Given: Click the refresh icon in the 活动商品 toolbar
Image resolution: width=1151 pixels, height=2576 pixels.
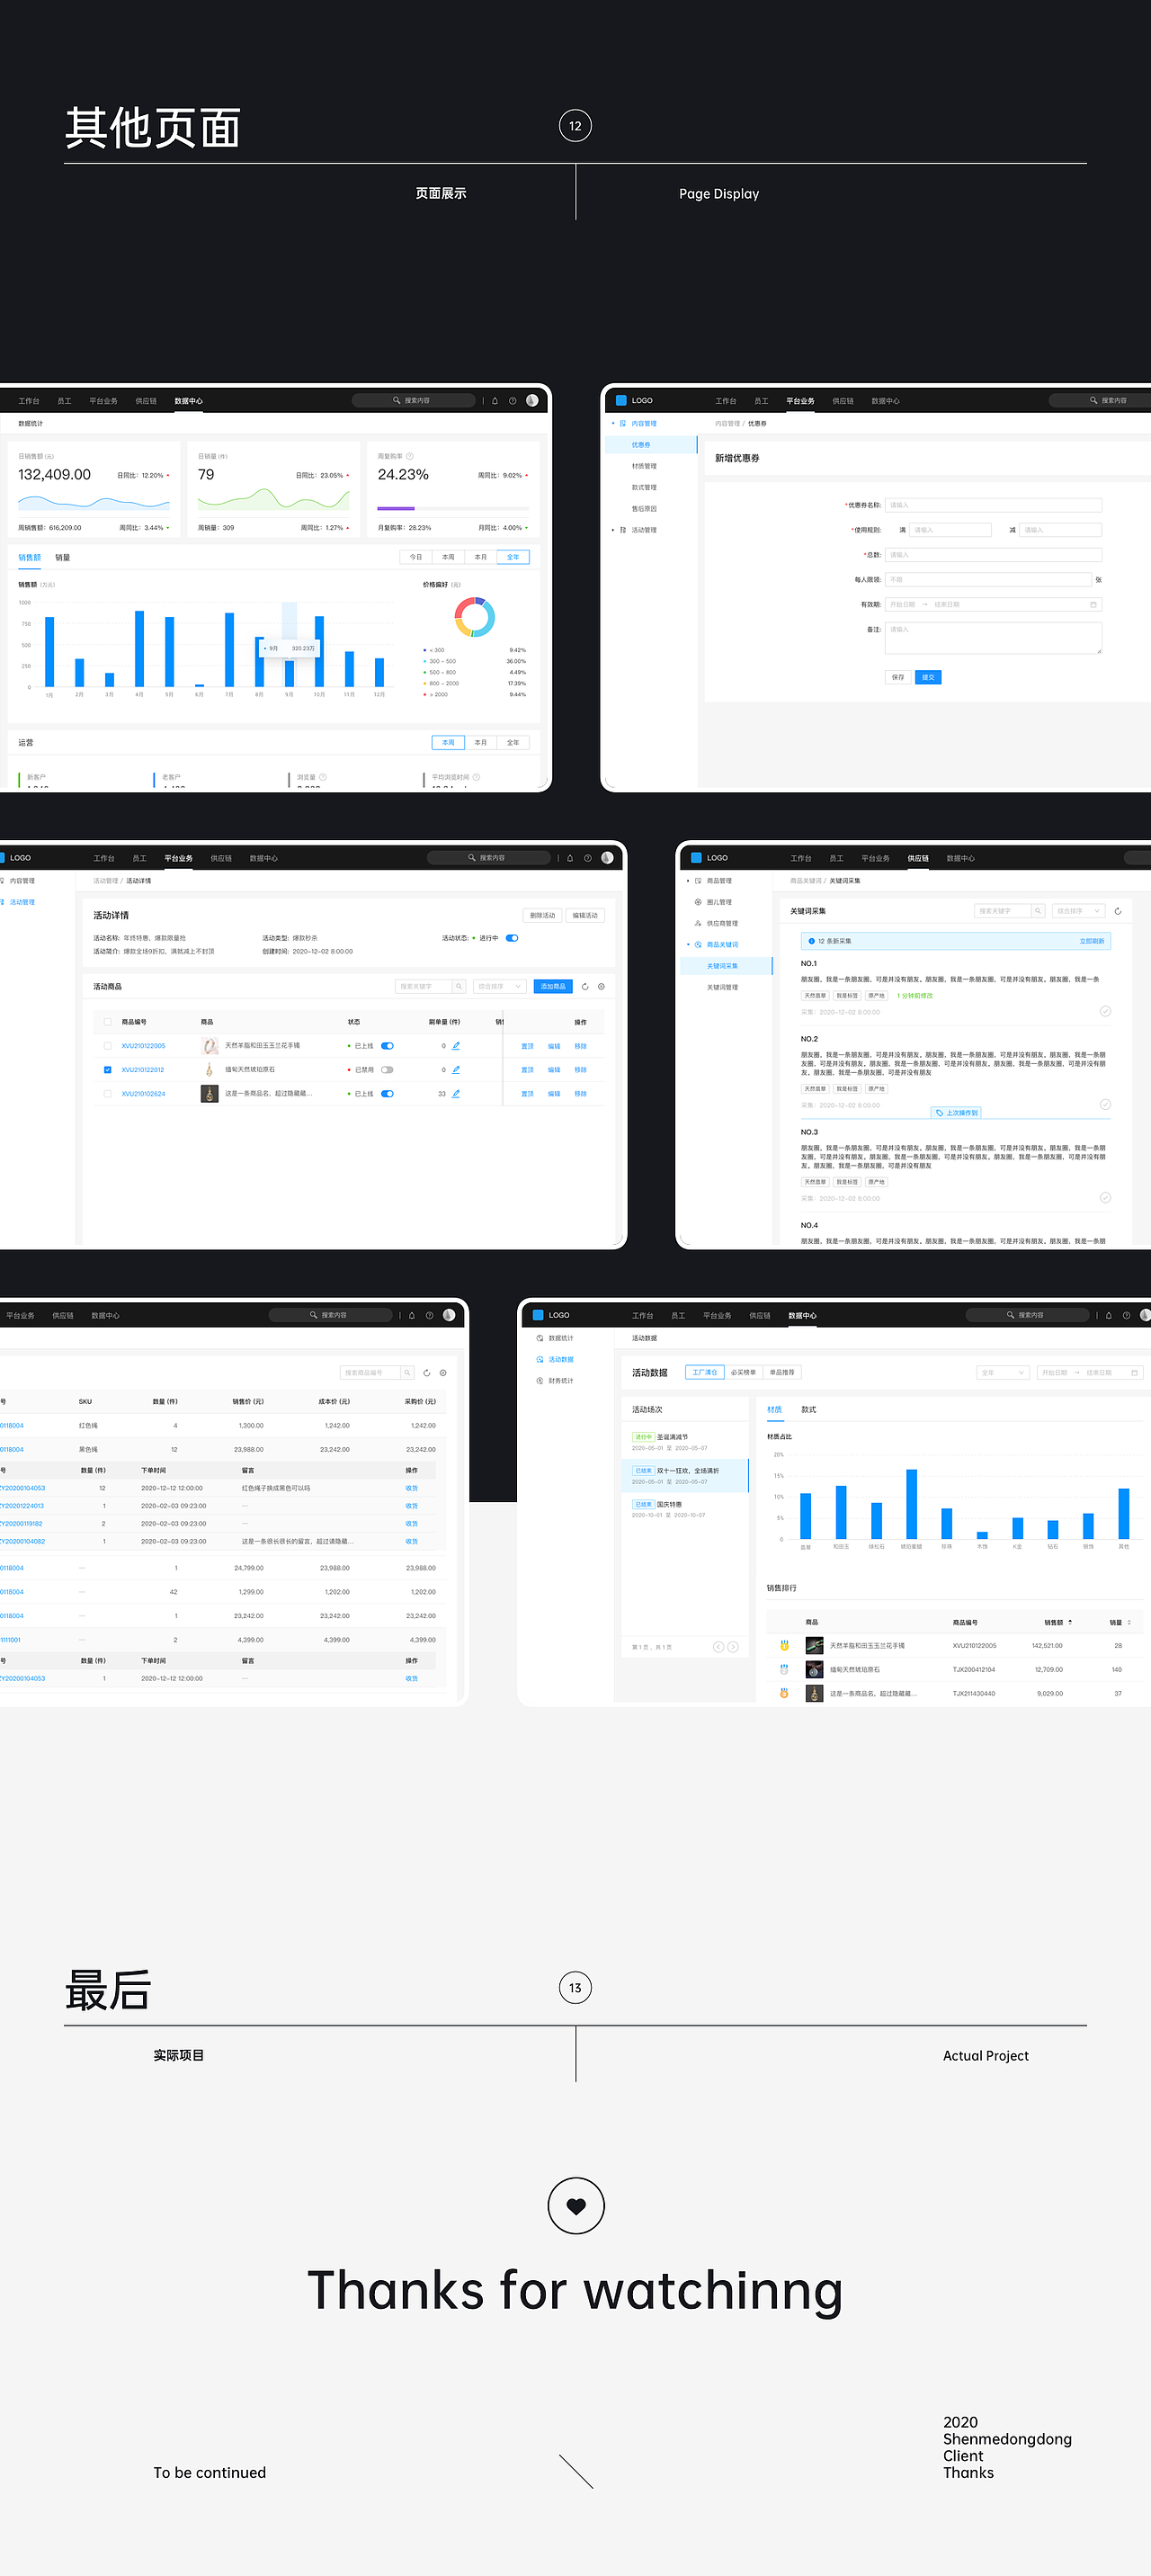Looking at the screenshot, I should point(585,986).
